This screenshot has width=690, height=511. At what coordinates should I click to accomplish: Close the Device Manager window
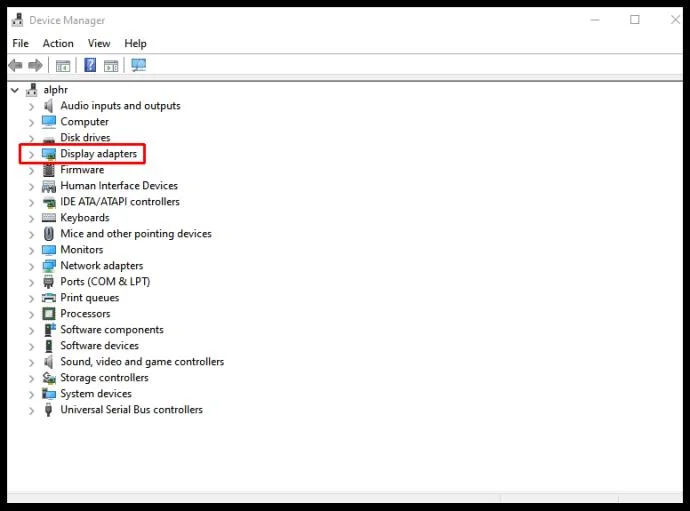675,19
